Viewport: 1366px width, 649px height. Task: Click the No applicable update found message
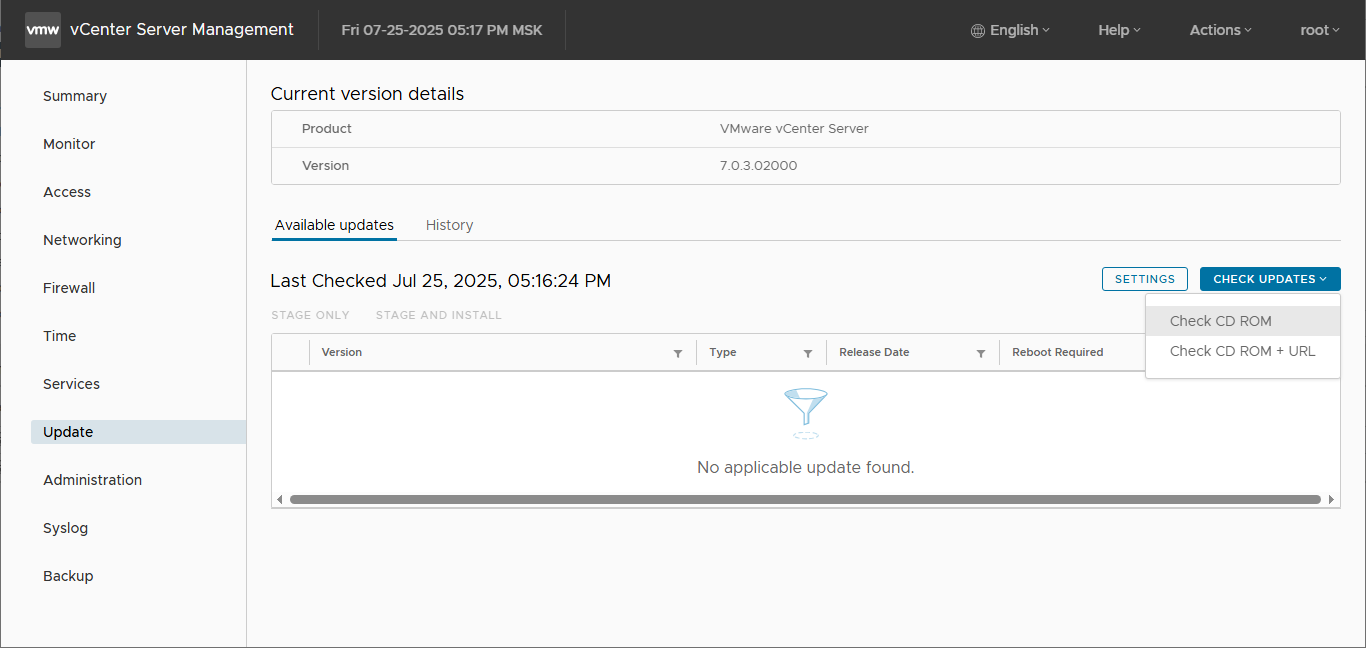[806, 467]
